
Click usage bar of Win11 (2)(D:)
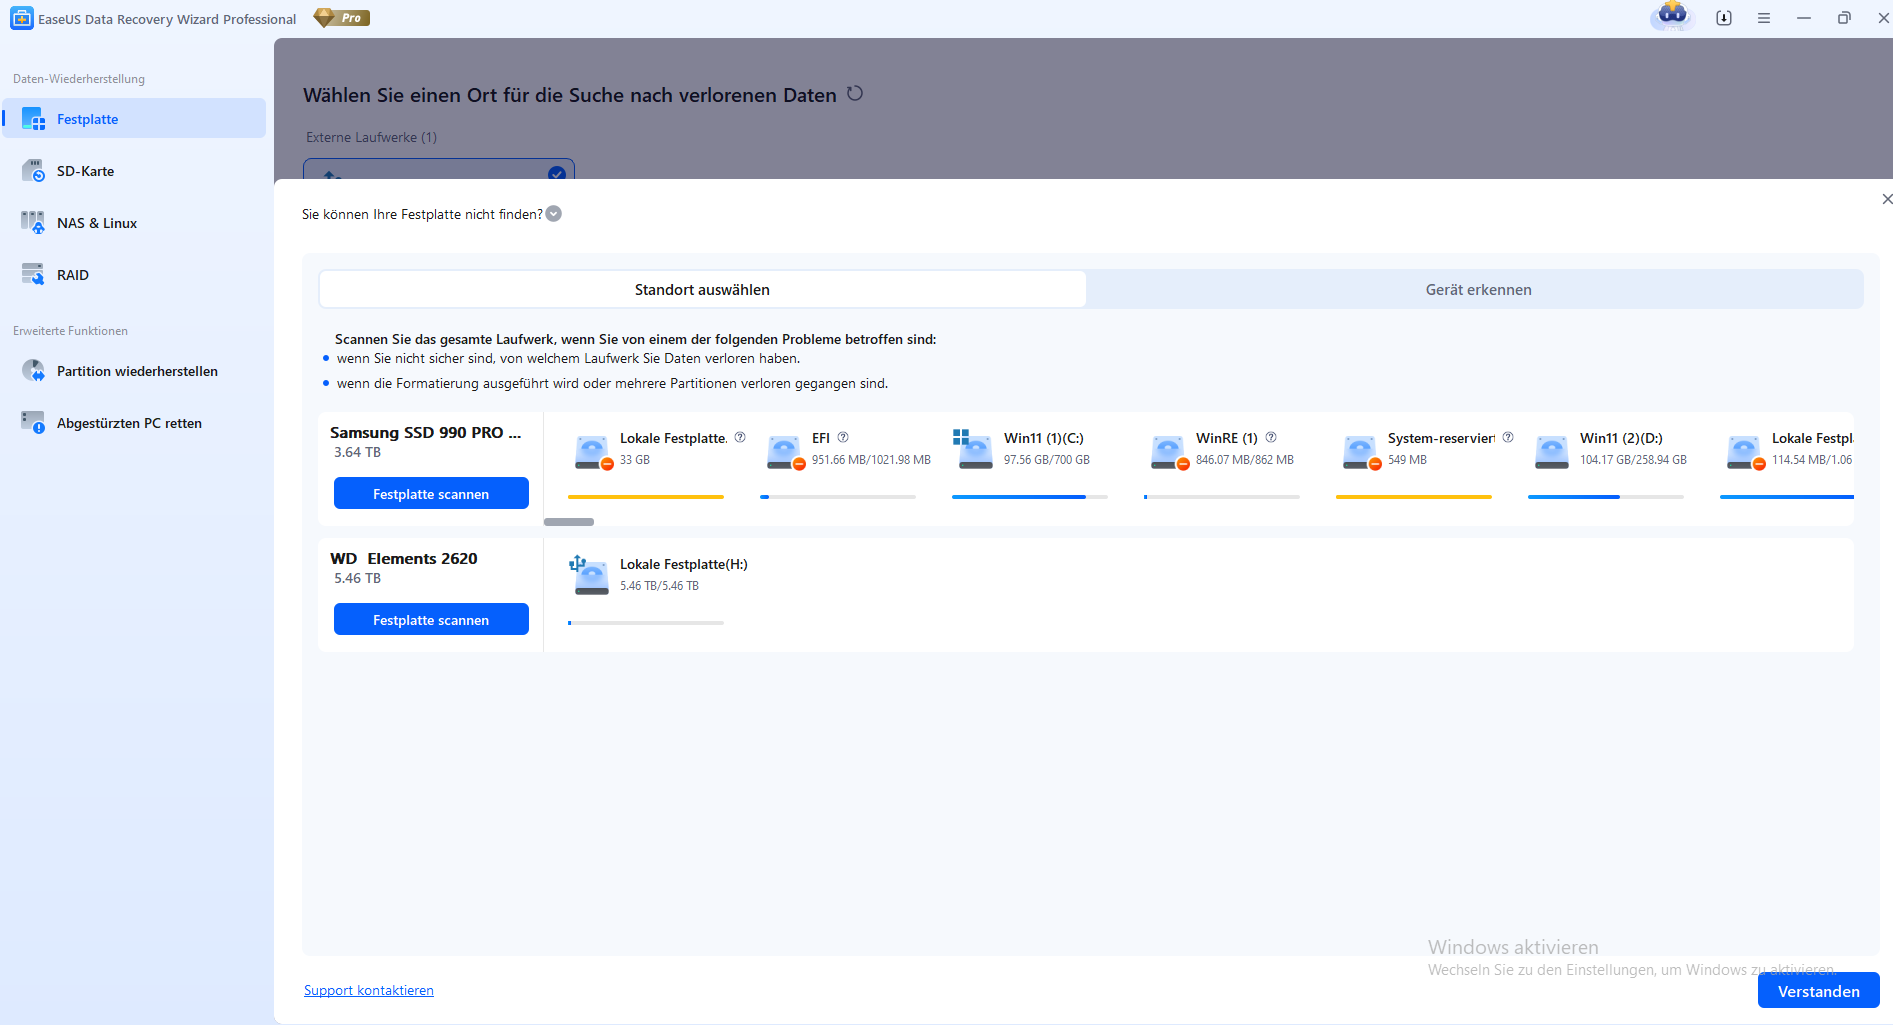(1606, 497)
